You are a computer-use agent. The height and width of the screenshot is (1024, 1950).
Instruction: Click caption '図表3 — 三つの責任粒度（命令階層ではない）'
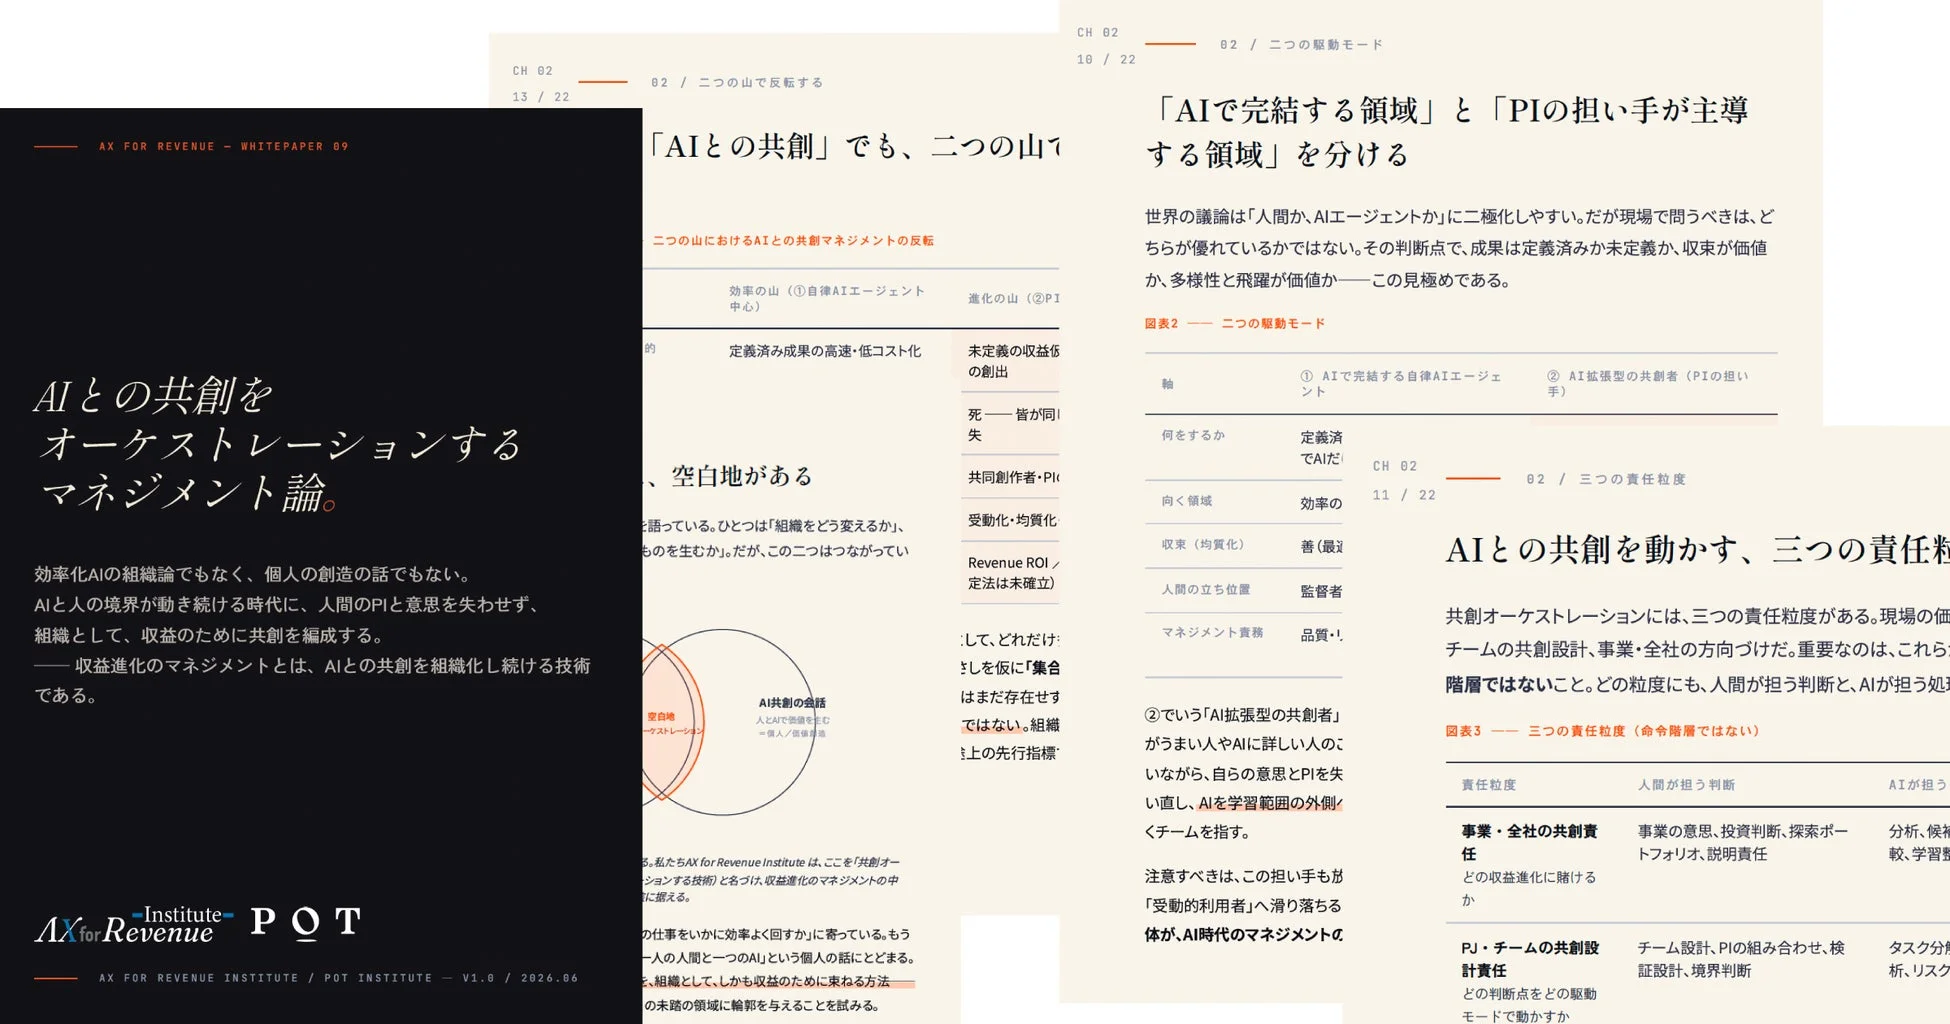coord(1602,731)
